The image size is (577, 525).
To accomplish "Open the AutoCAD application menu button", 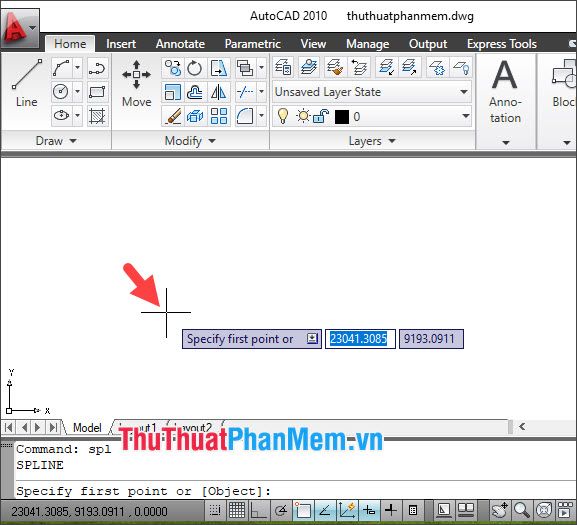I will pos(19,28).
